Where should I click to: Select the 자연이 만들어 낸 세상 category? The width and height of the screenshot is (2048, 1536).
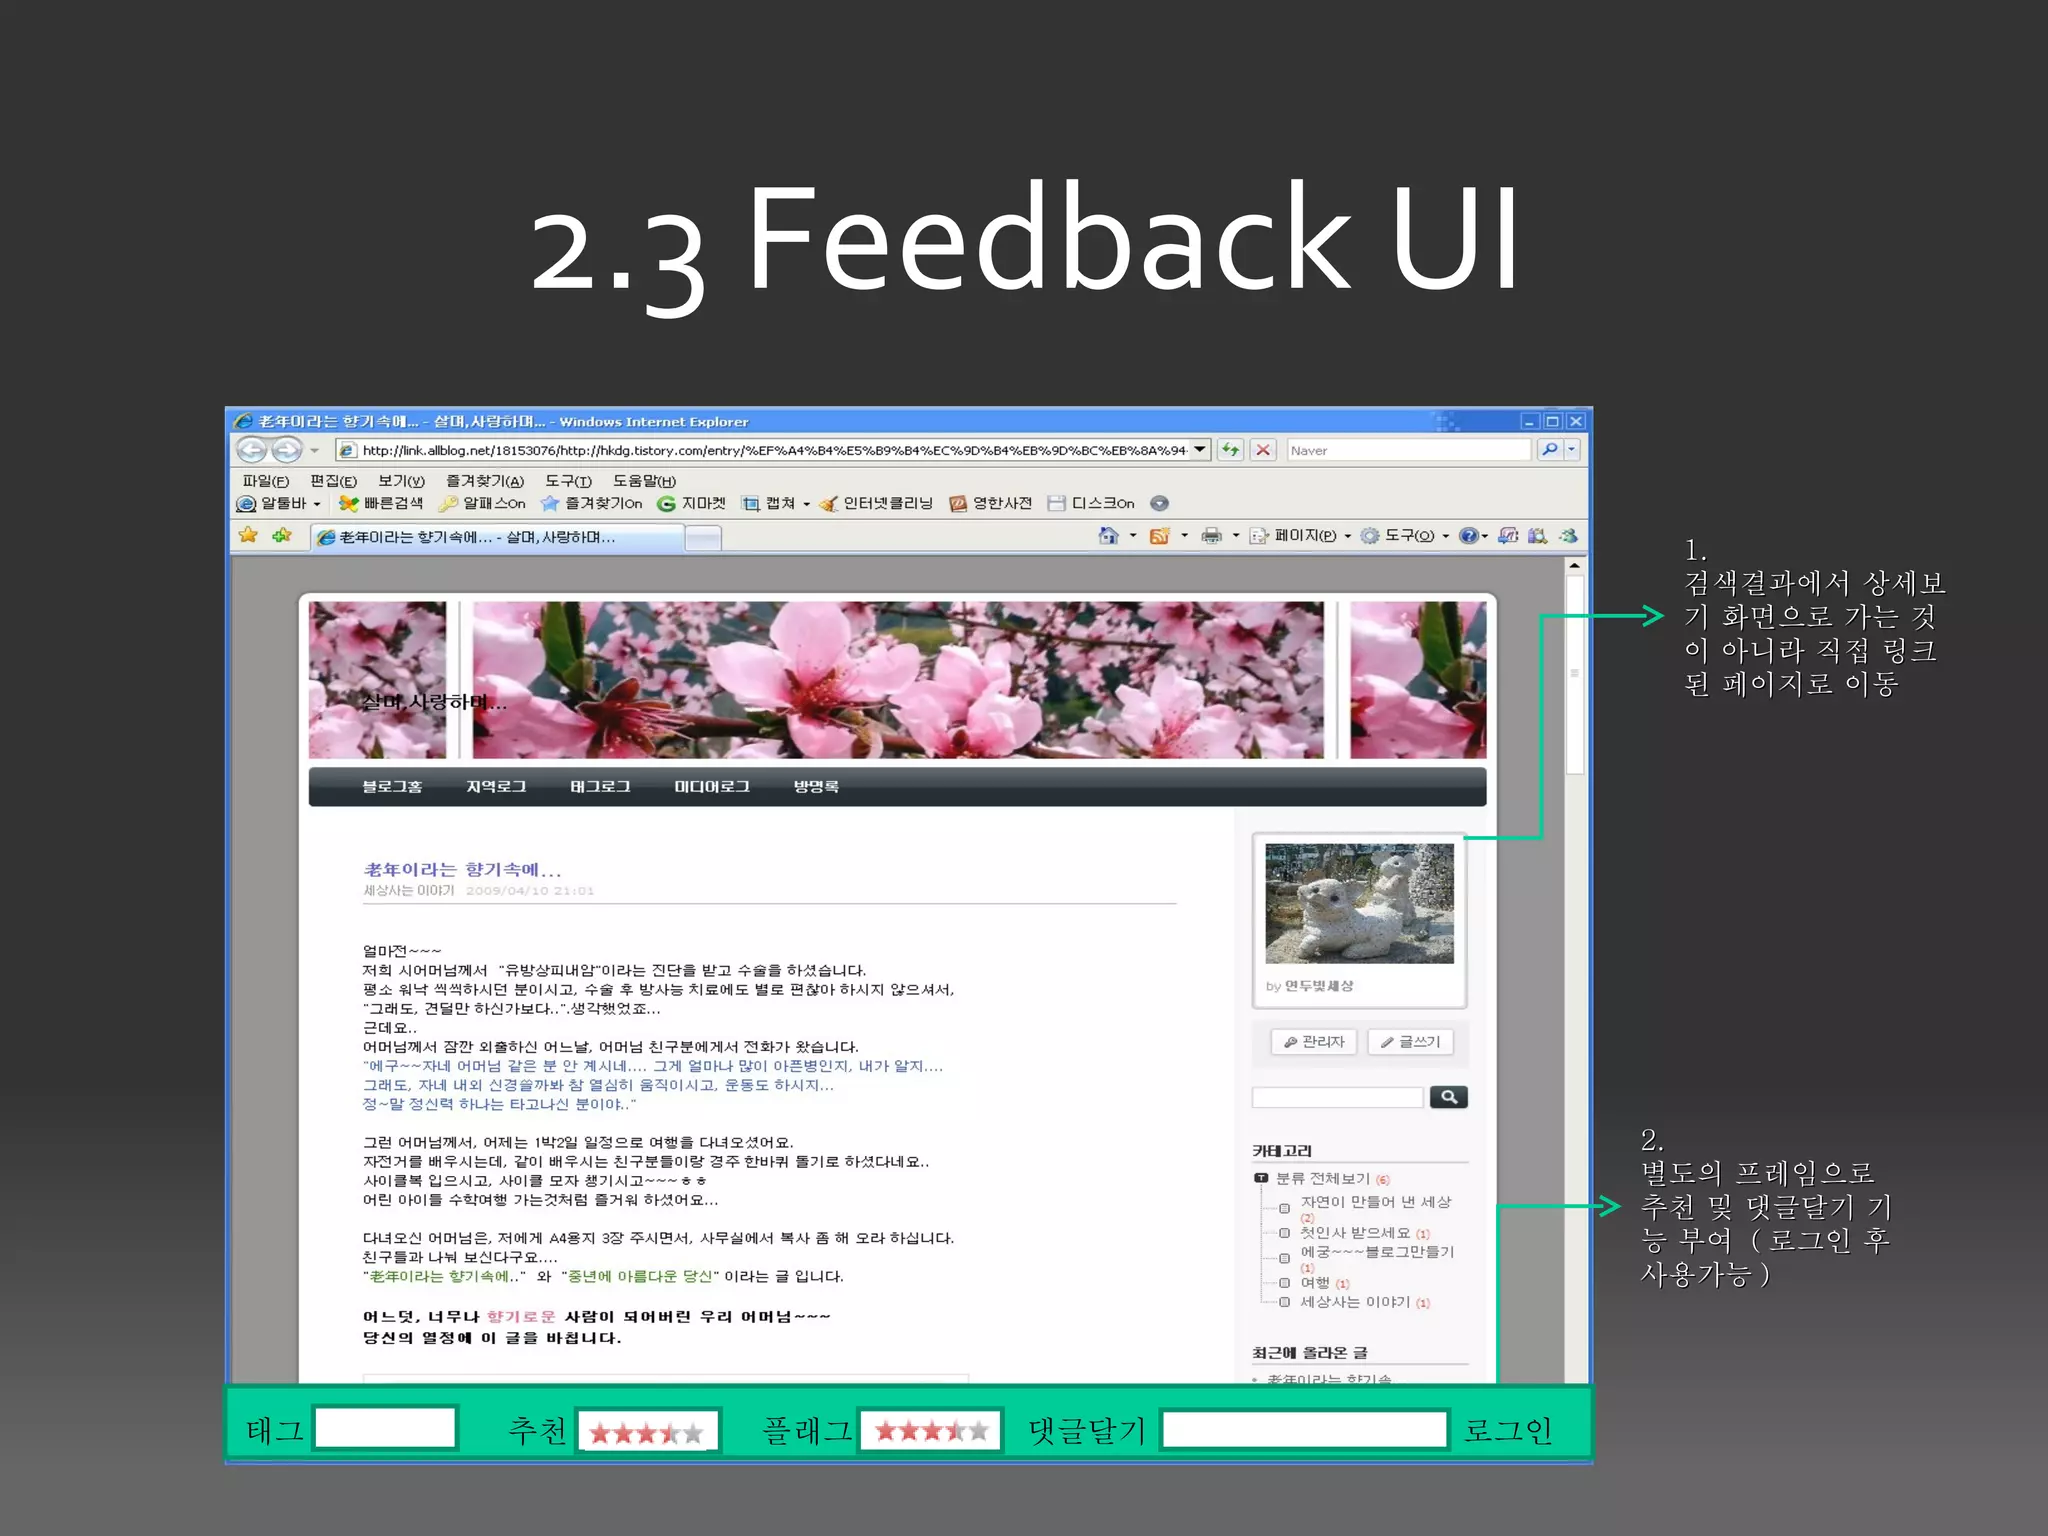pos(1375,1202)
